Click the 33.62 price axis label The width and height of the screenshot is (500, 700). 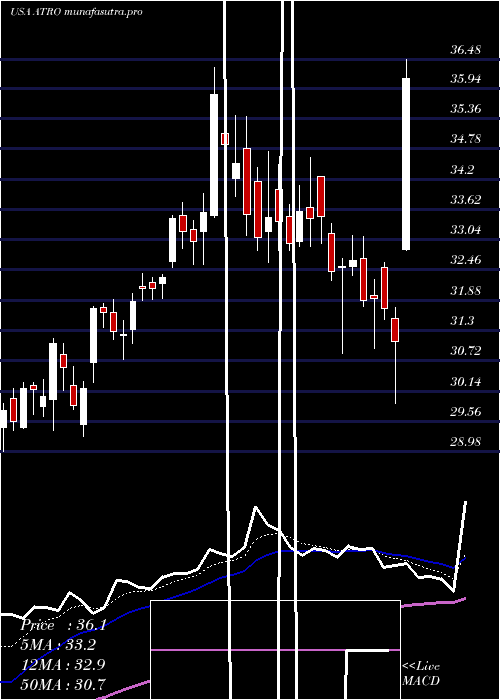click(466, 200)
